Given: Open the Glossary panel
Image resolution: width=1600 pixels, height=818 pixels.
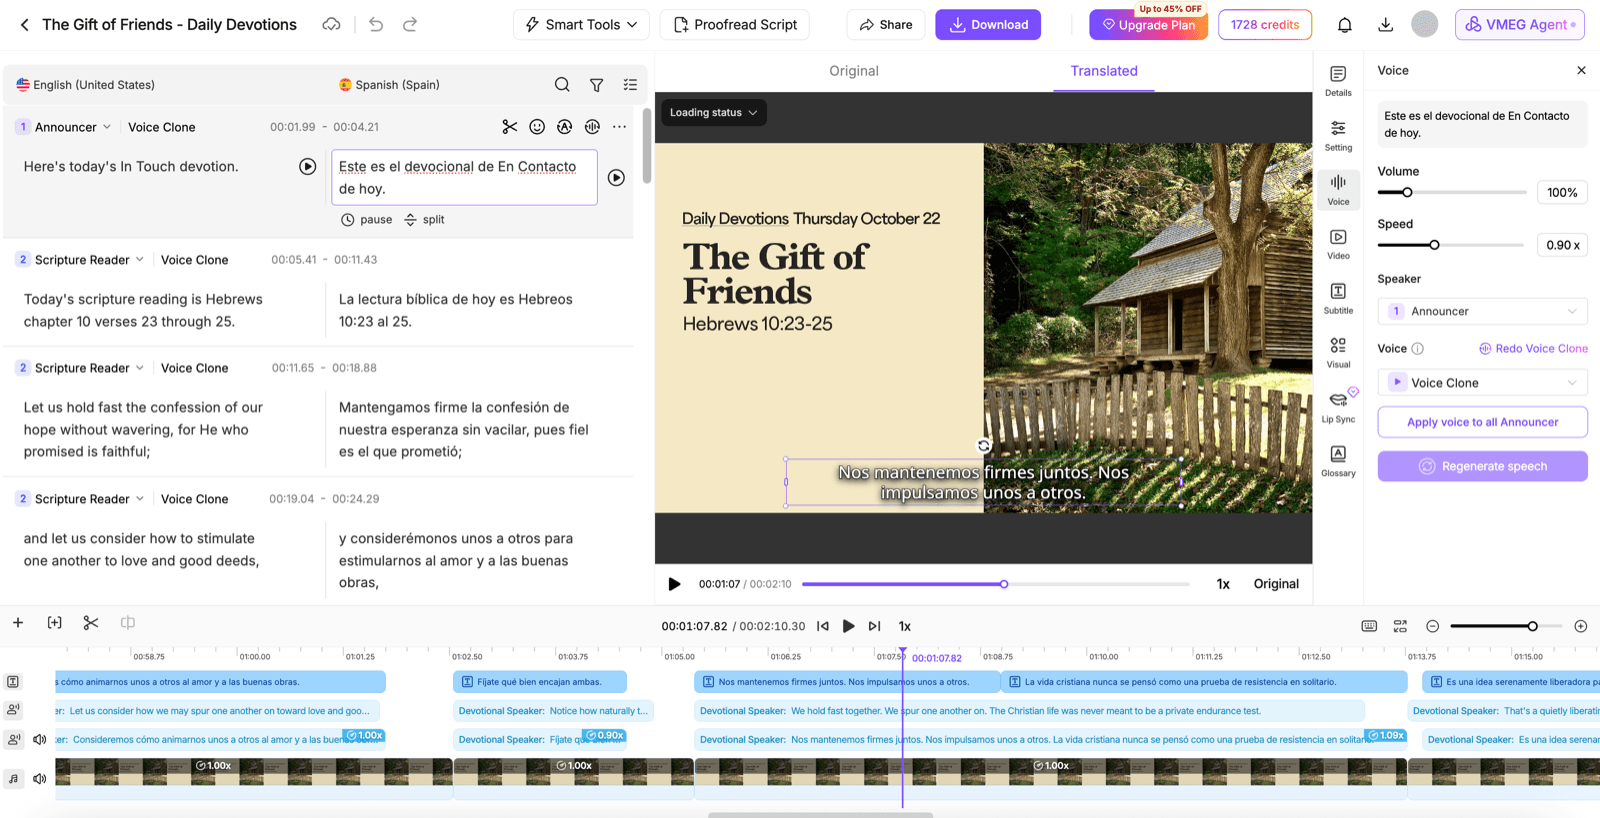Looking at the screenshot, I should 1338,461.
